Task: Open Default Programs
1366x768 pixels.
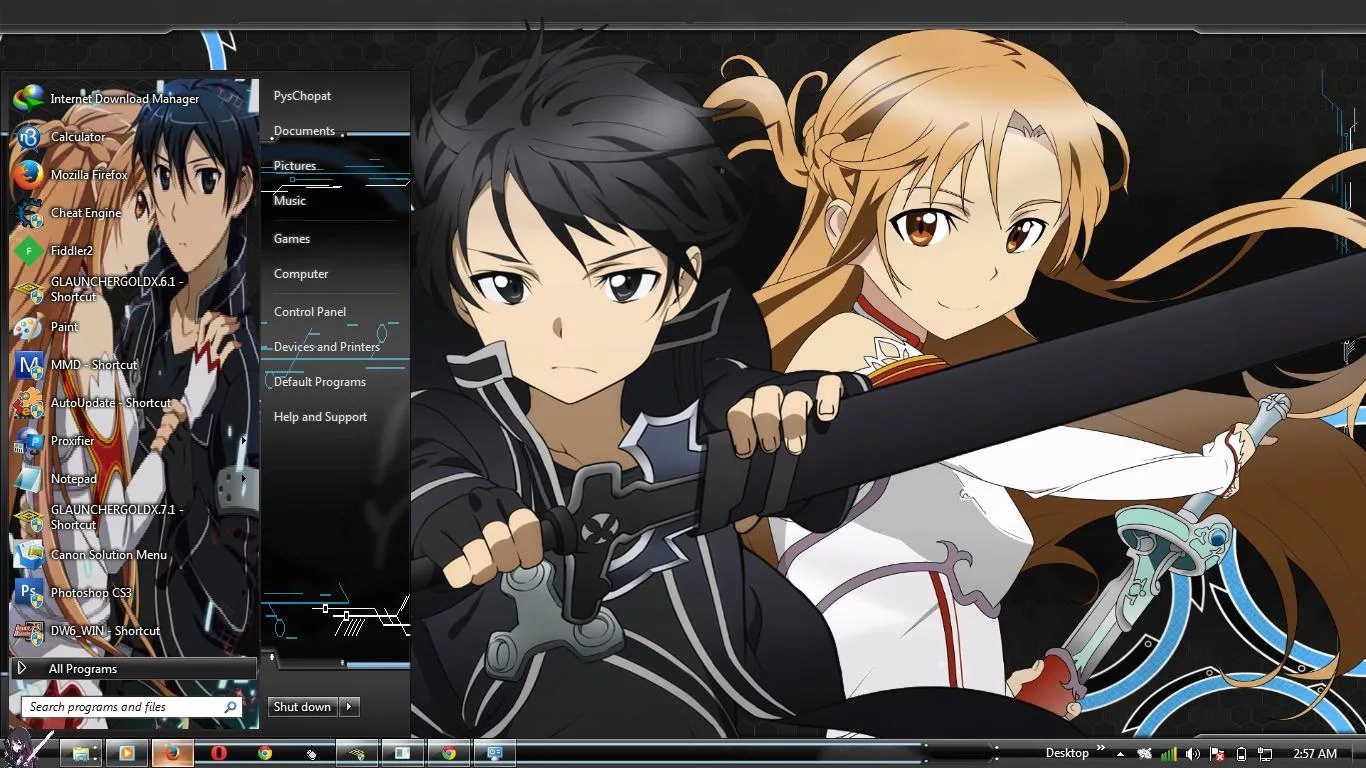Action: click(320, 382)
